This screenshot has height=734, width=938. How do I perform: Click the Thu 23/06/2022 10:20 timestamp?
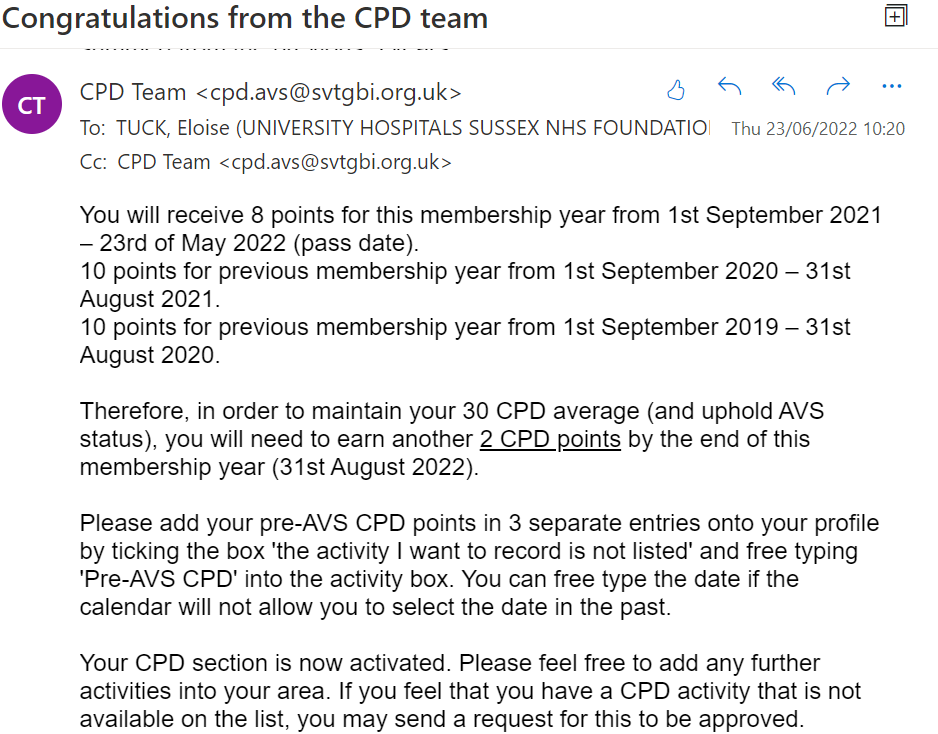[x=818, y=129]
